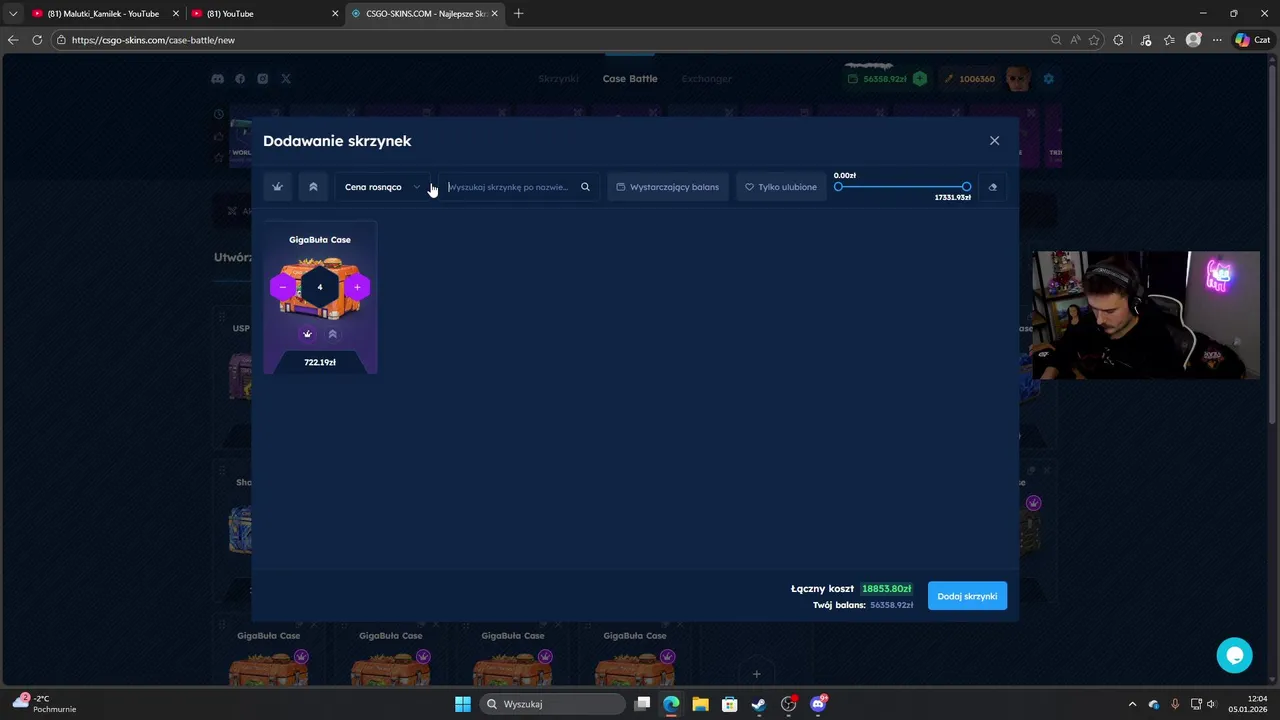Click the crown filter icon in dialog toolbar
This screenshot has height=720, width=1280.
pyautogui.click(x=278, y=187)
